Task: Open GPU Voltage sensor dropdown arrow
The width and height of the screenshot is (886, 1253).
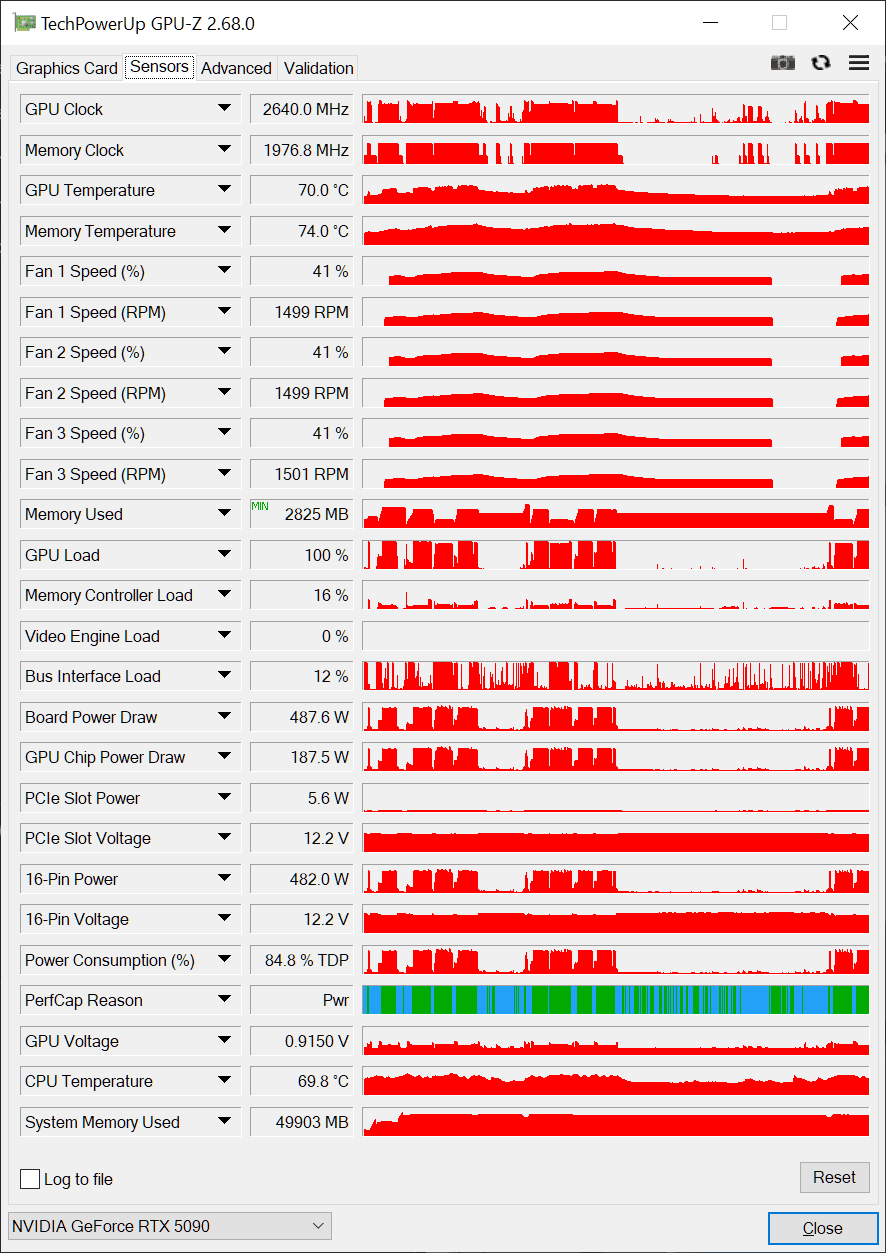Action: click(x=224, y=1040)
